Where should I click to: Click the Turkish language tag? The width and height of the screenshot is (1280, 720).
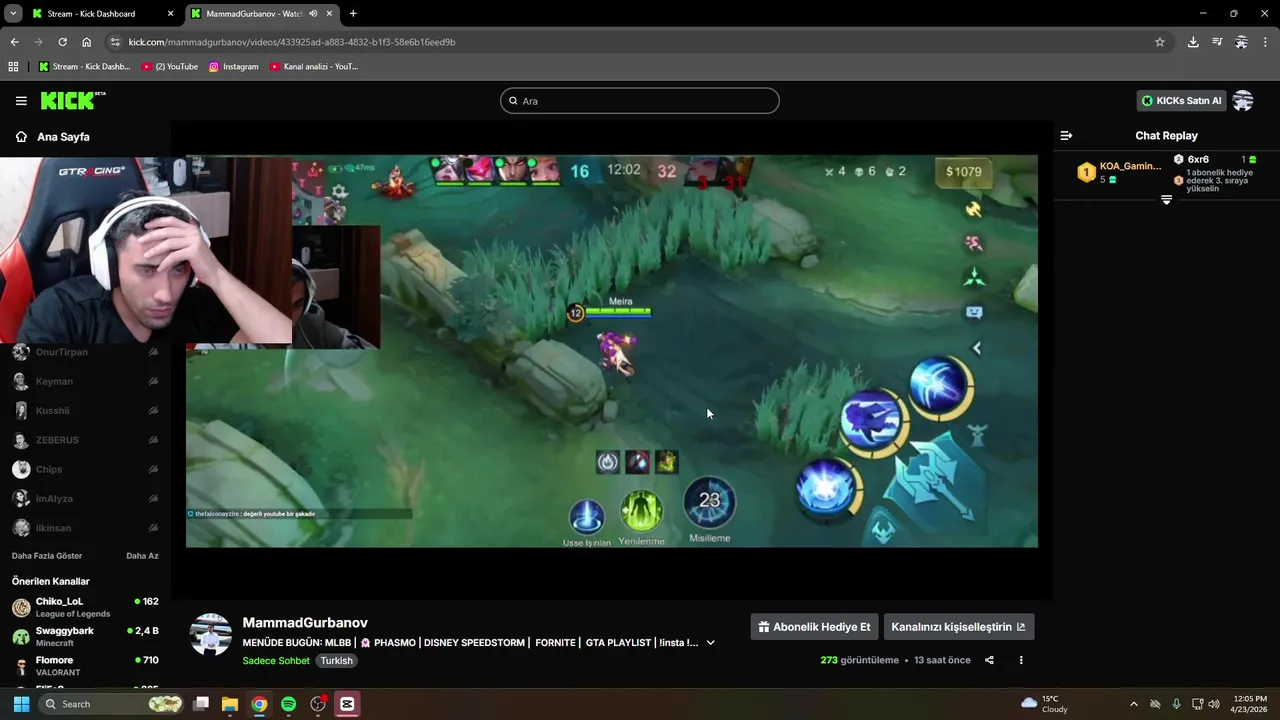(337, 661)
